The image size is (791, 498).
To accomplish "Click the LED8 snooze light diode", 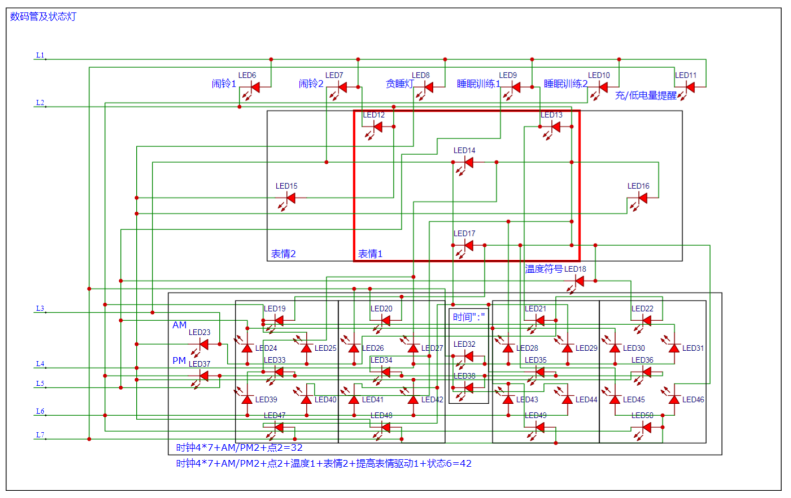I will (425, 89).
